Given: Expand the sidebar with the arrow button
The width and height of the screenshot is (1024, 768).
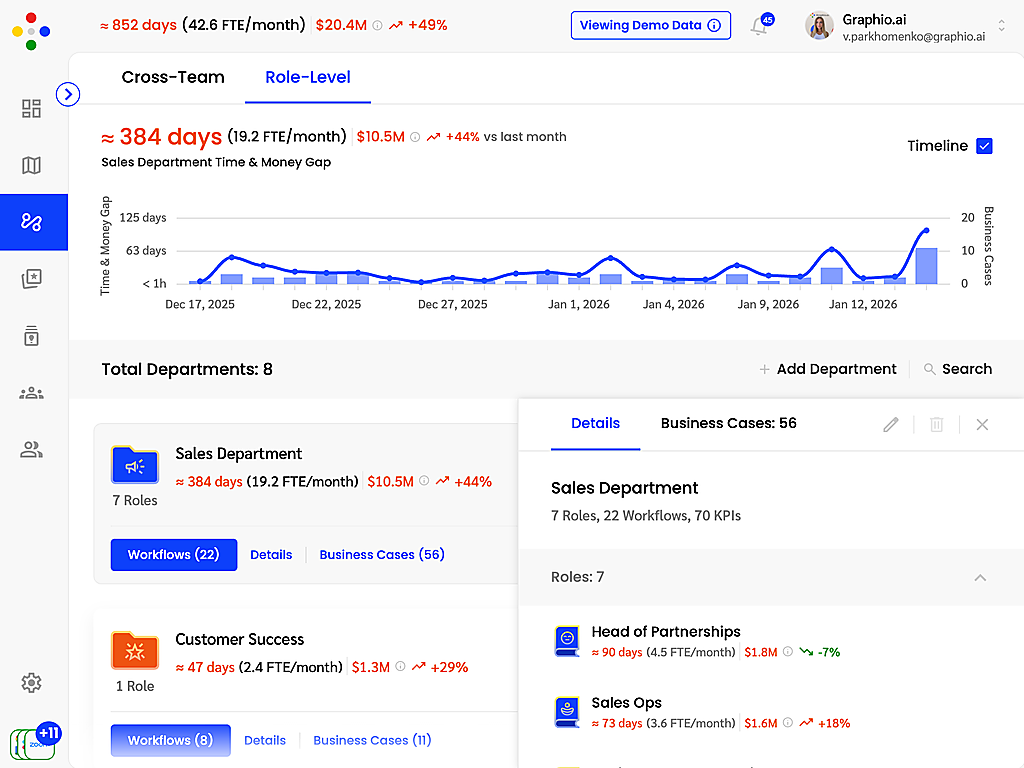Looking at the screenshot, I should pos(68,94).
